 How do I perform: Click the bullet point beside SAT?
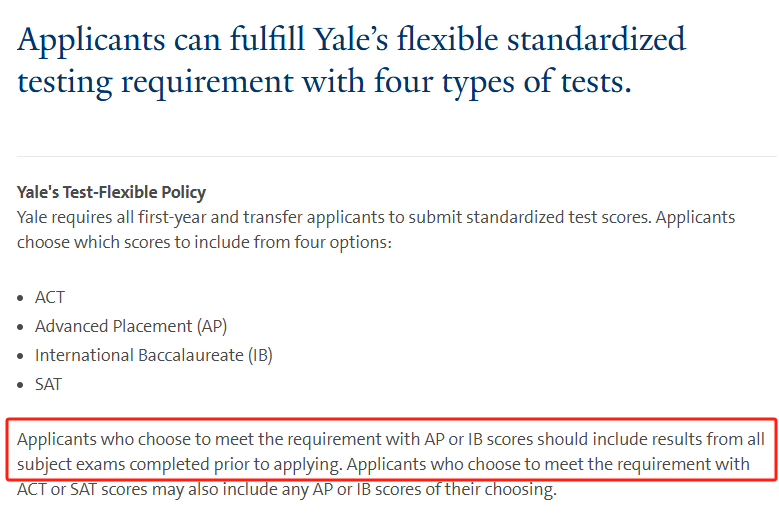point(22,385)
